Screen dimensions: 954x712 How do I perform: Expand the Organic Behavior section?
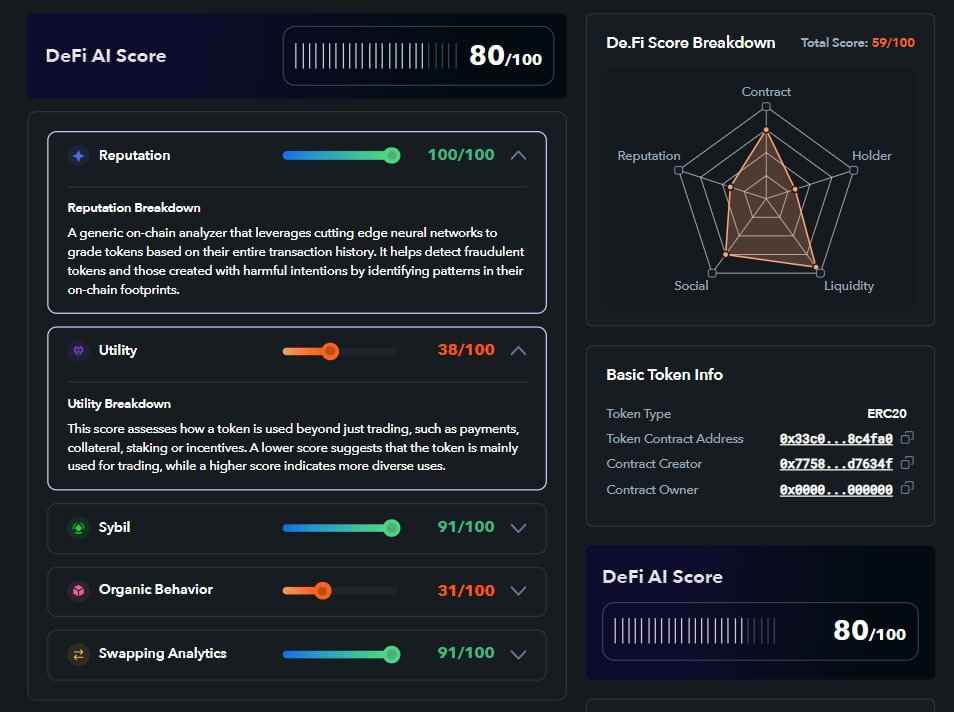(x=518, y=591)
